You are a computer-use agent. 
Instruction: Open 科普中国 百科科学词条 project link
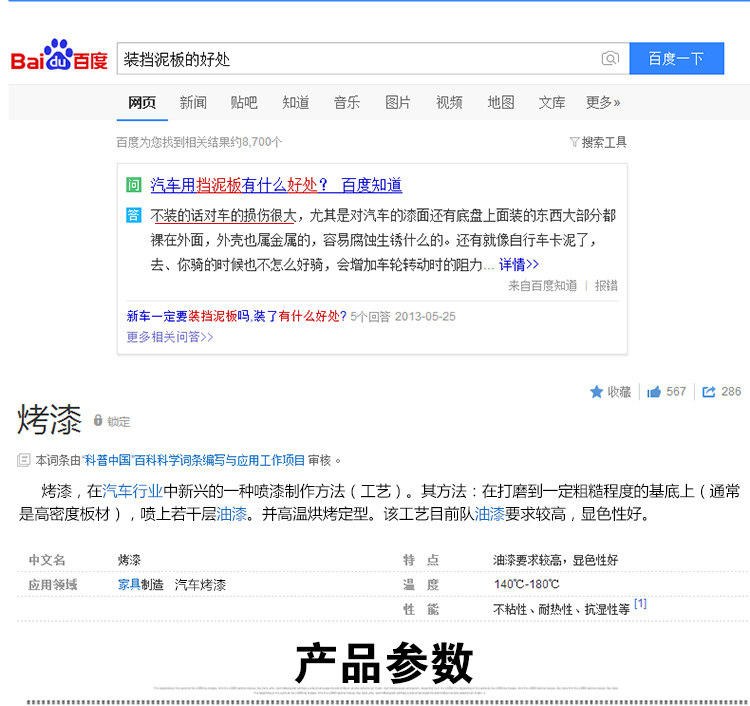tap(194, 460)
